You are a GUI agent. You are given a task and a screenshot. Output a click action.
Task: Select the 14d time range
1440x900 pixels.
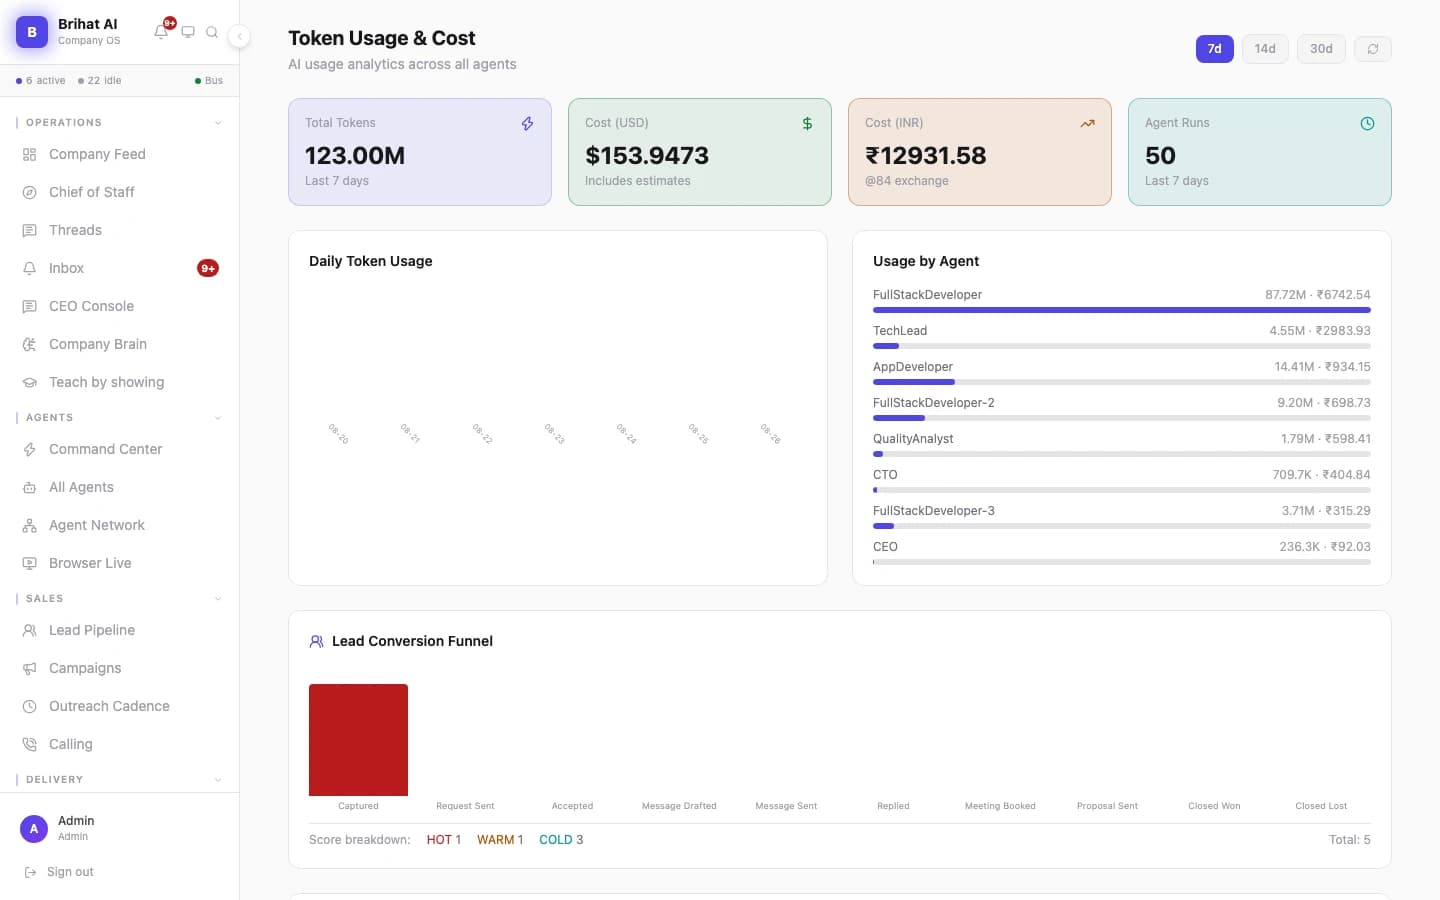1265,49
